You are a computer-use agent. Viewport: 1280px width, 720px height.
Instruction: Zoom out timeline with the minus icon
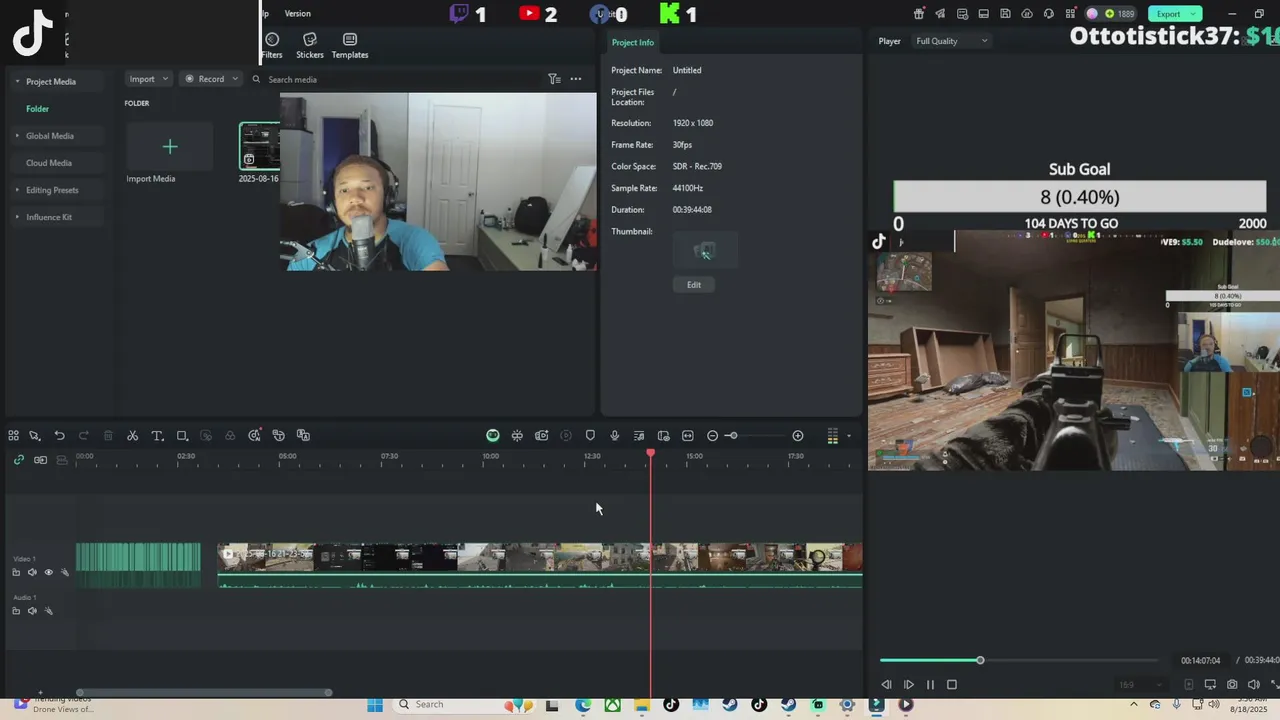click(x=712, y=436)
